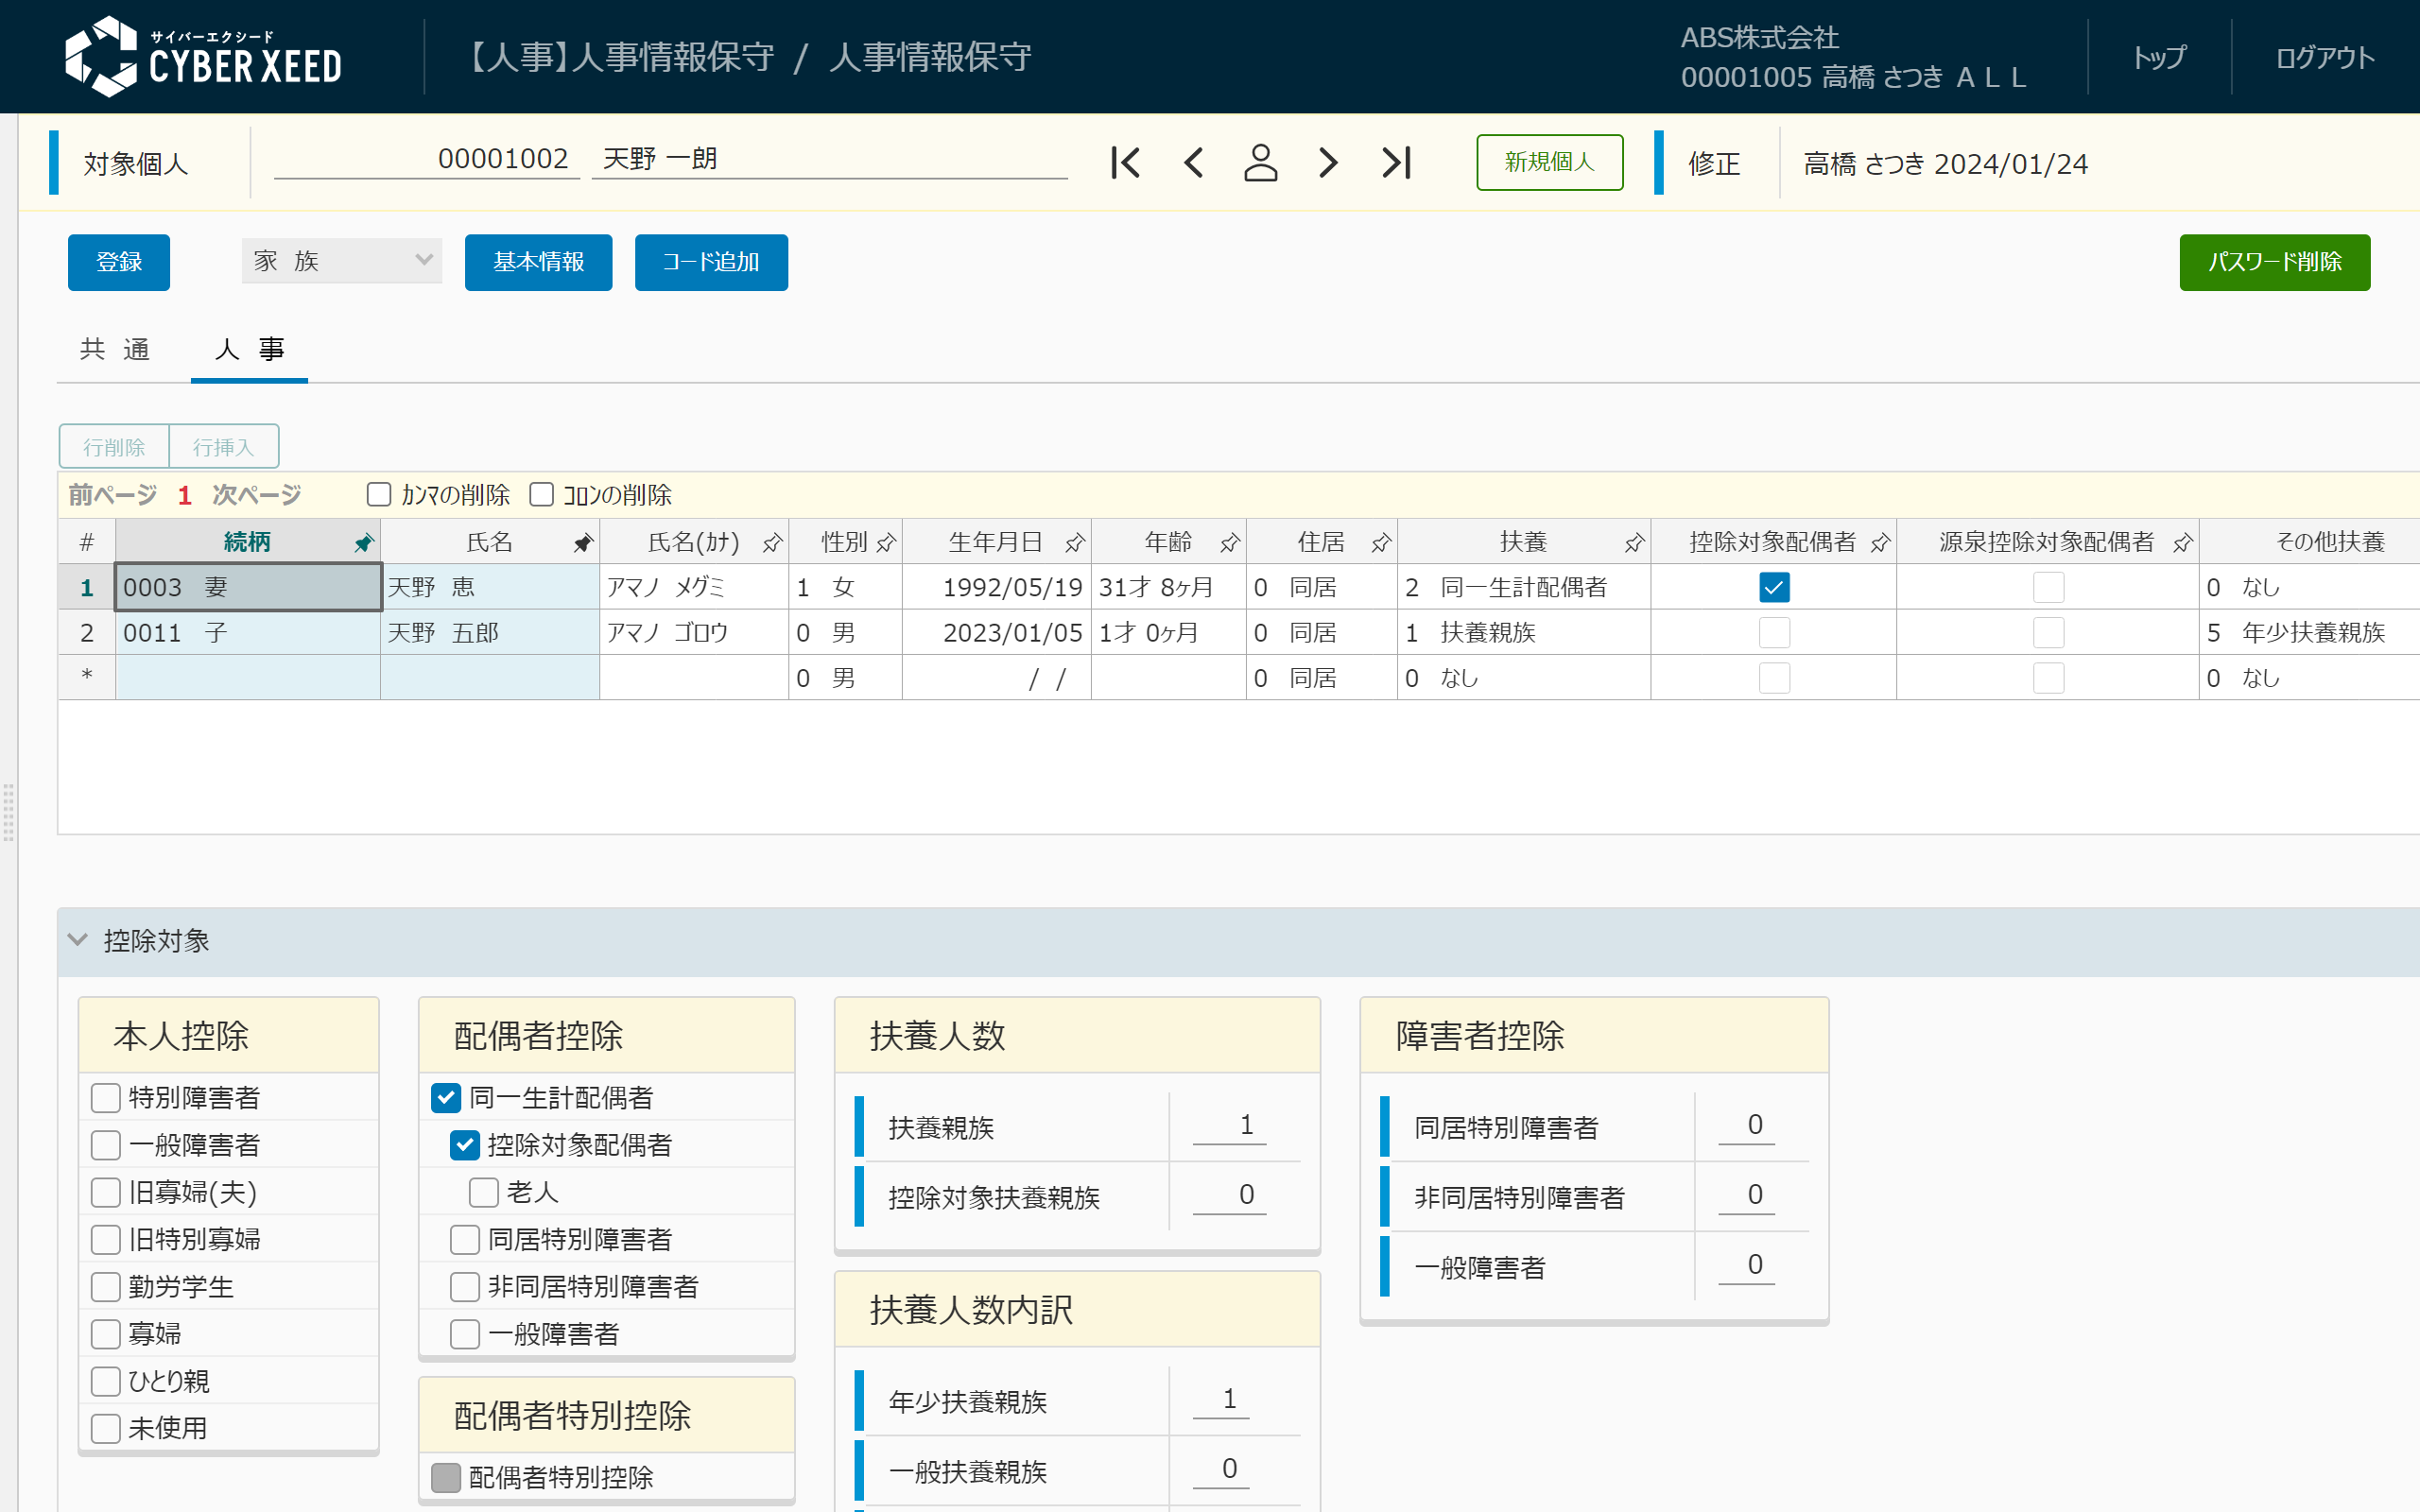This screenshot has width=2420, height=1512.
Task: Select name cell 天野 五郎
Action: pyautogui.click(x=490, y=633)
